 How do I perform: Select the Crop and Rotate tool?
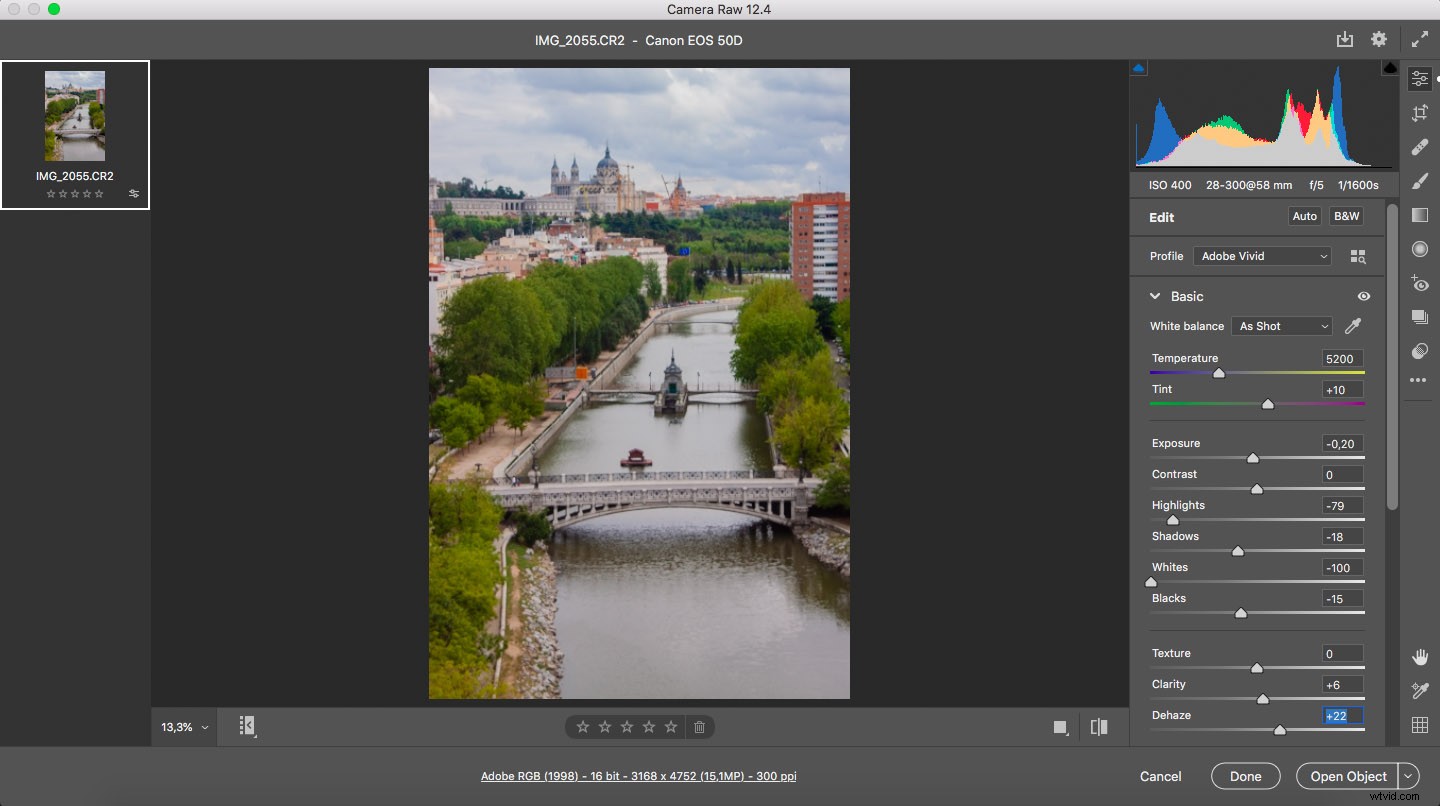[1419, 113]
